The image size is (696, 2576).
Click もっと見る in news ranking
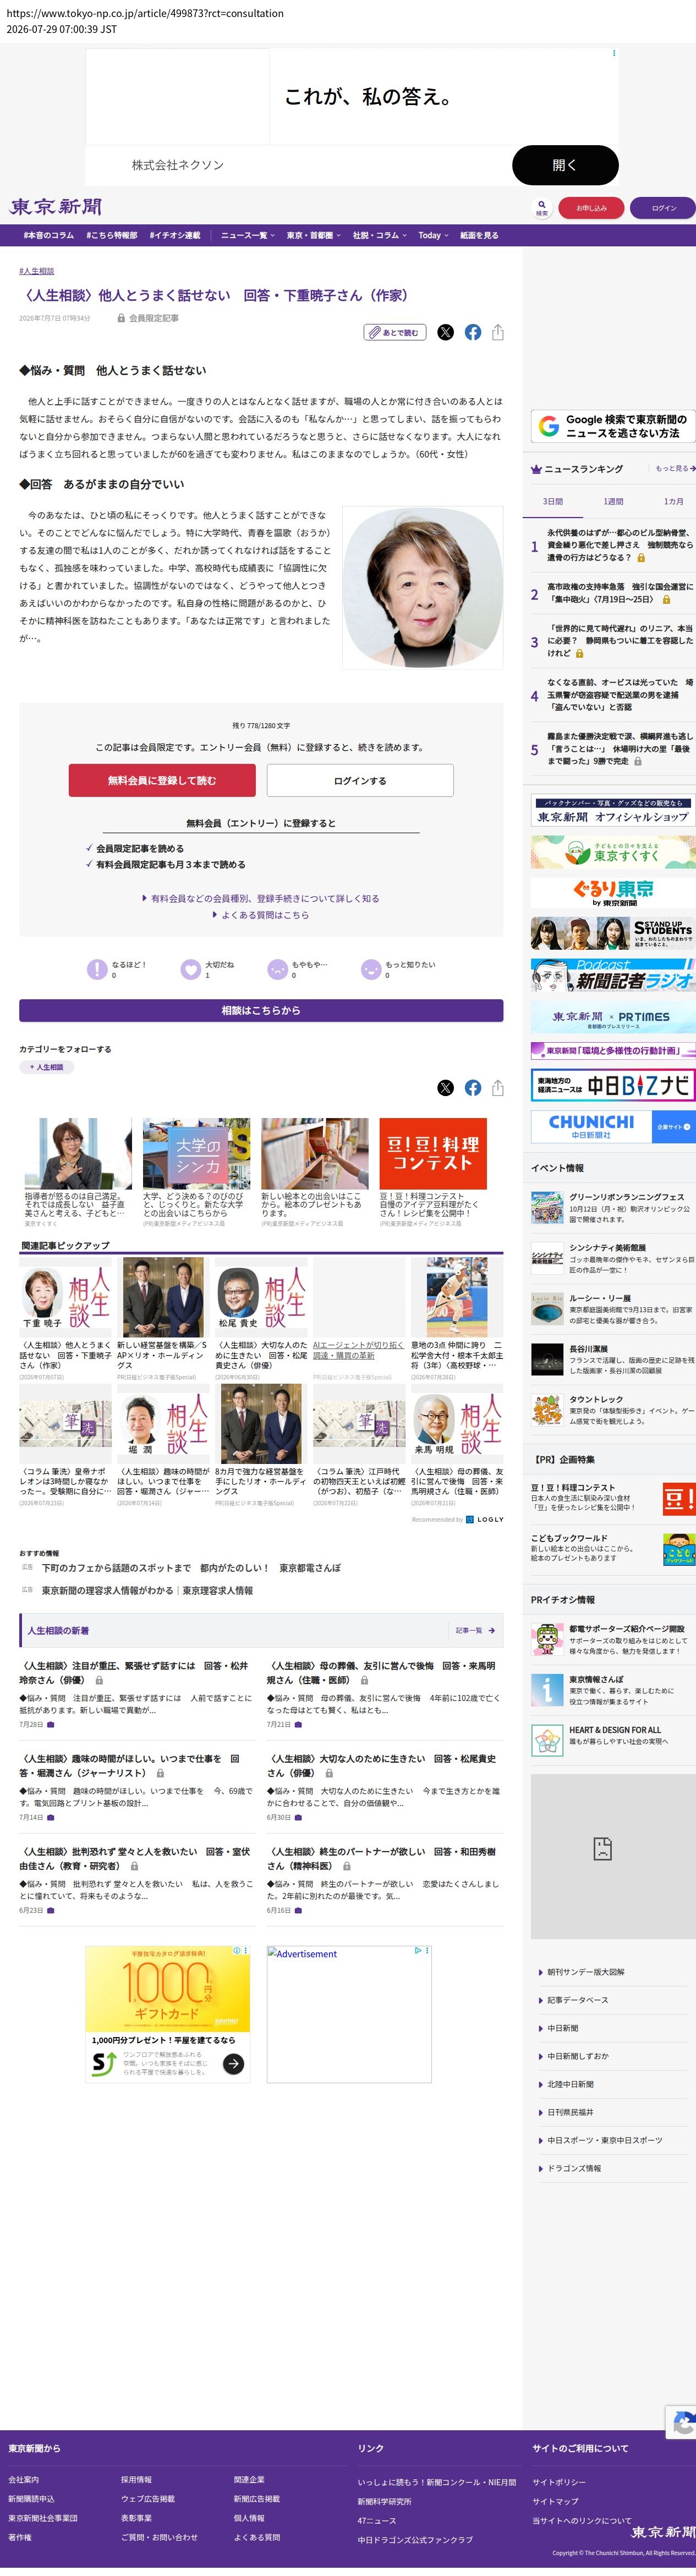pos(675,468)
